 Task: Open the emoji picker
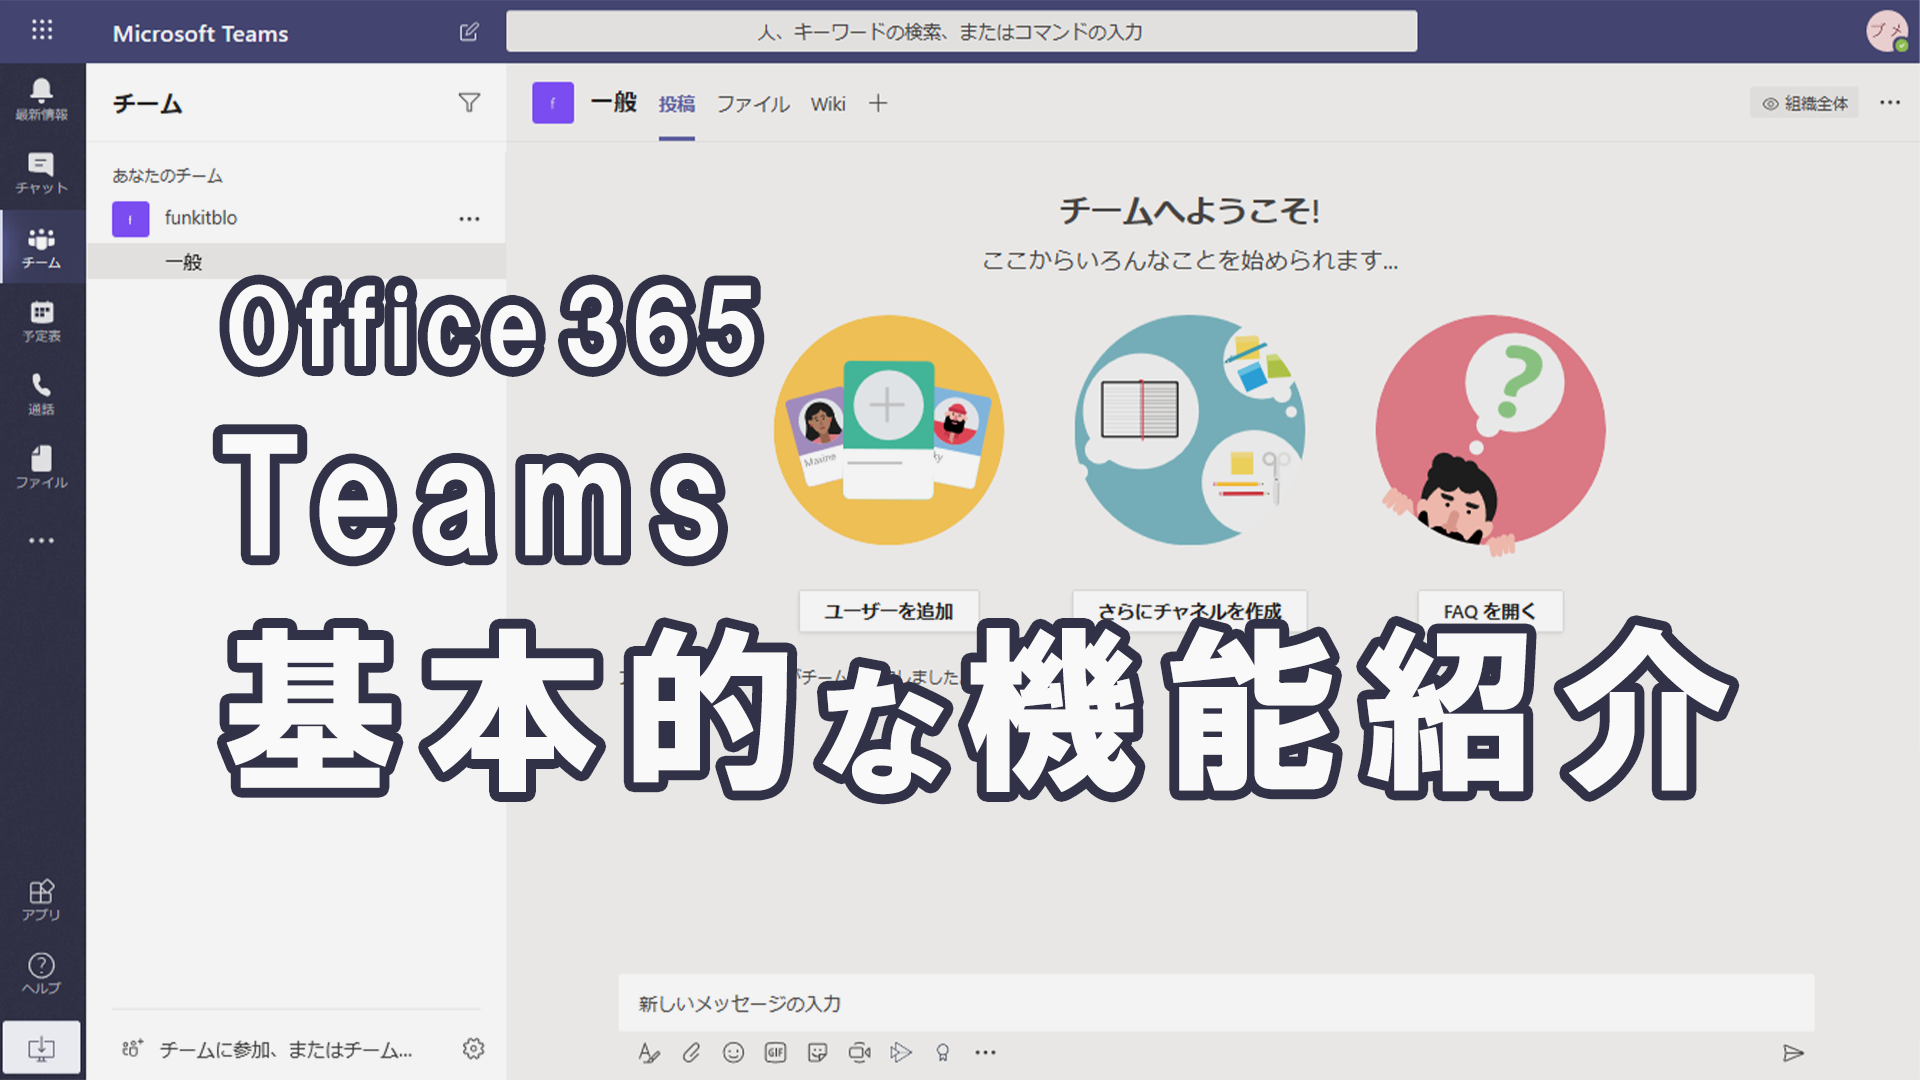pyautogui.click(x=733, y=1052)
